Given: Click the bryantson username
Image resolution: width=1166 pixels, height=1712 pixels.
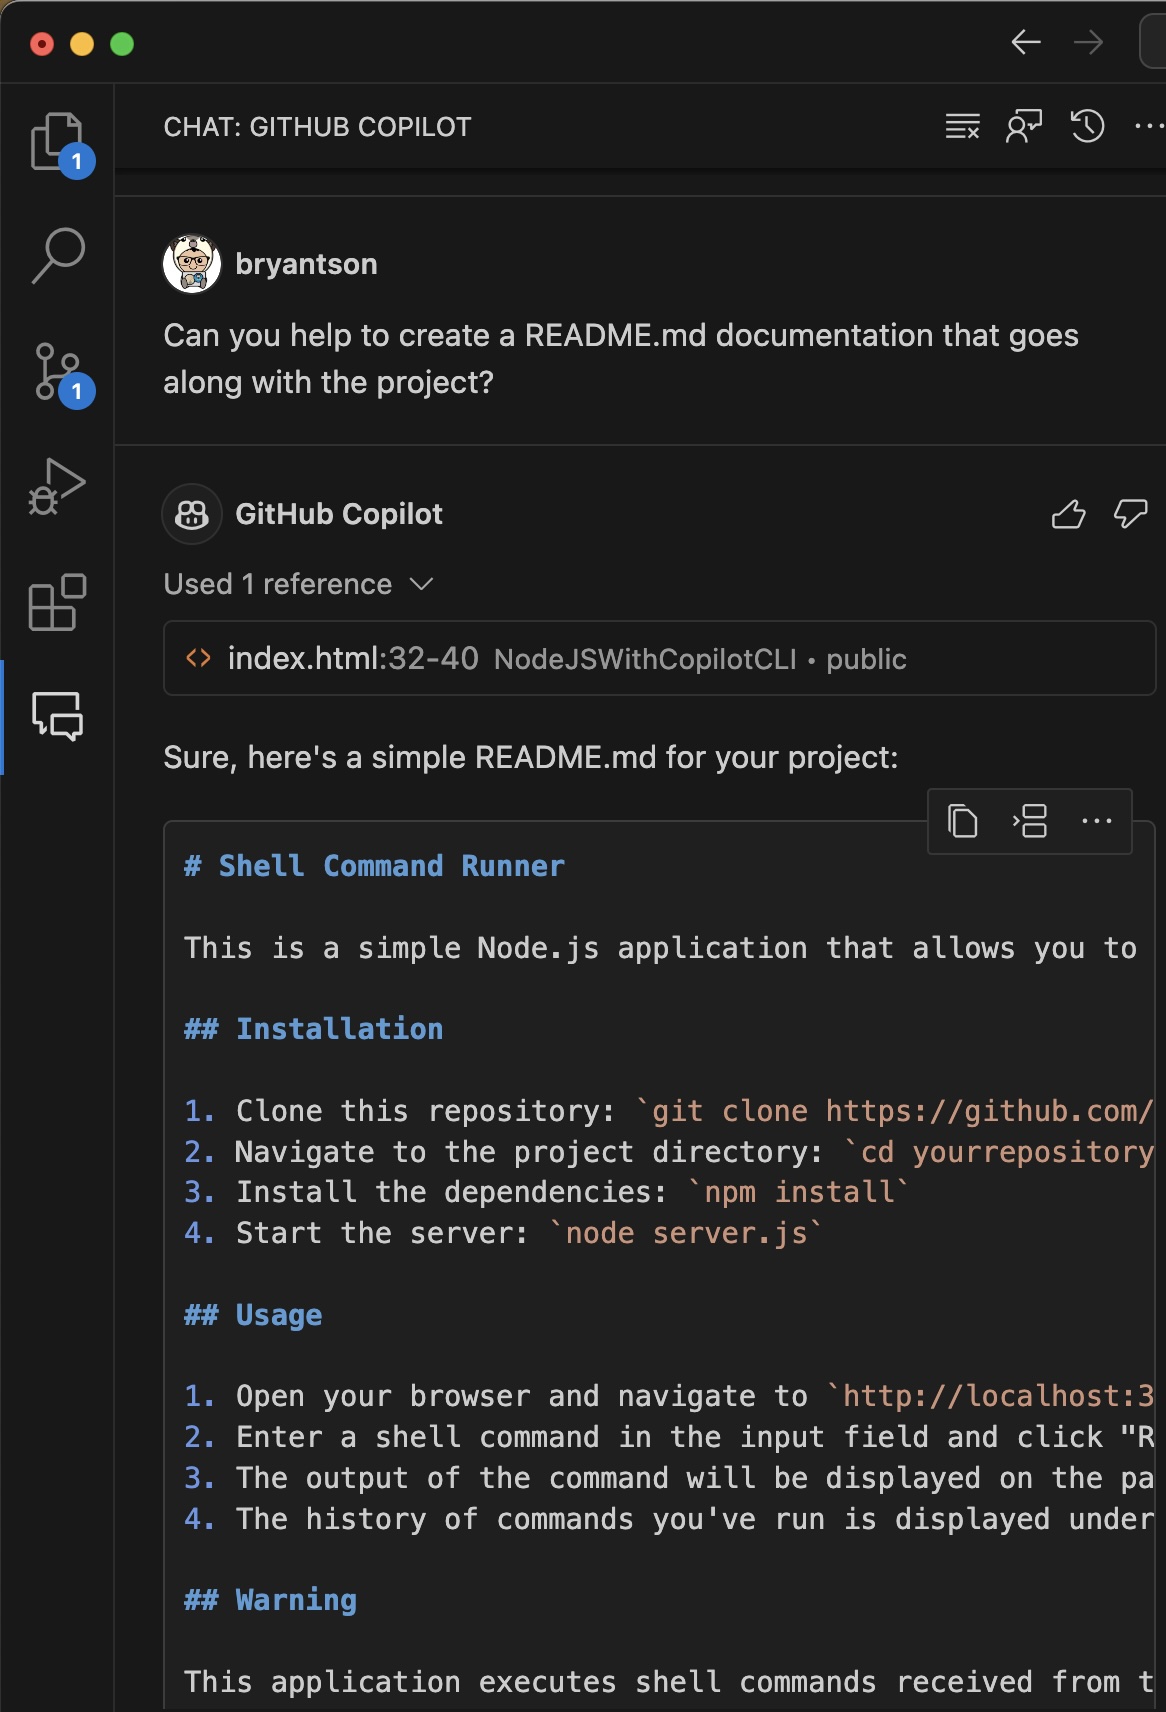Looking at the screenshot, I should [x=306, y=264].
